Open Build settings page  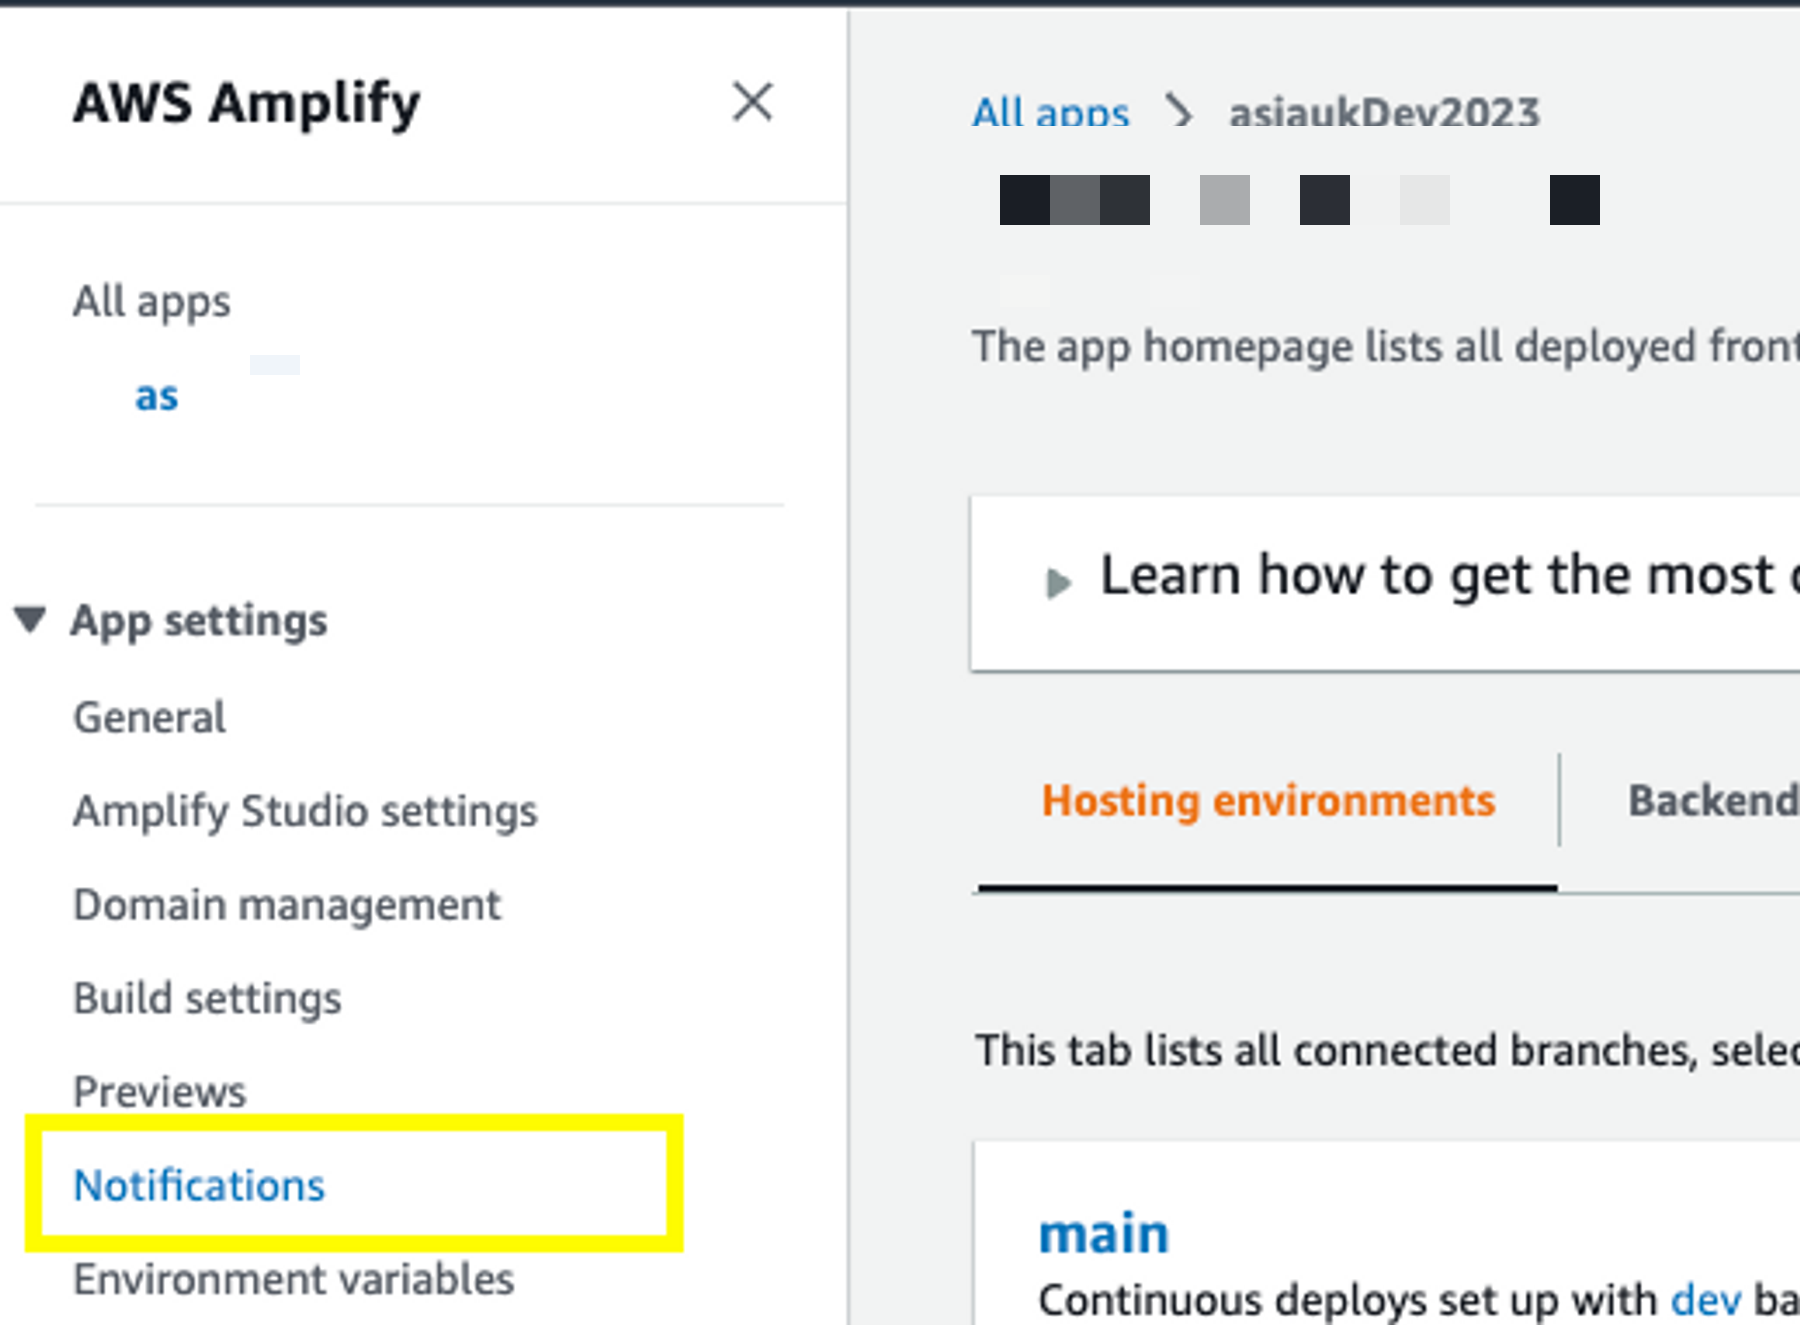coord(207,998)
